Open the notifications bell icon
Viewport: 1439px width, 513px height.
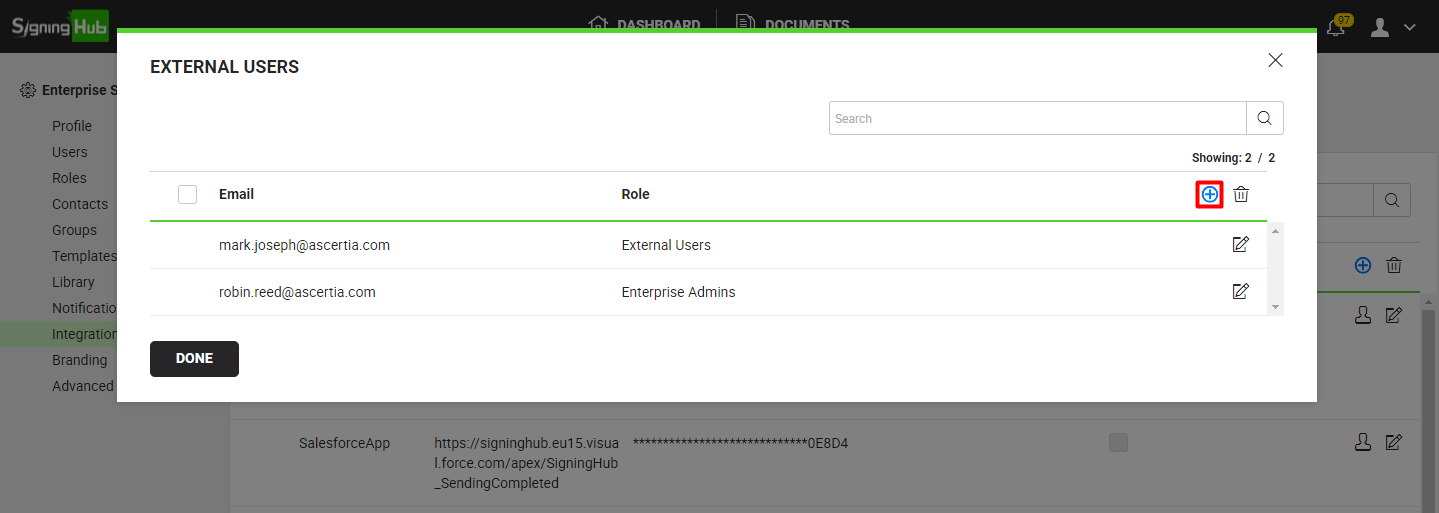1336,27
